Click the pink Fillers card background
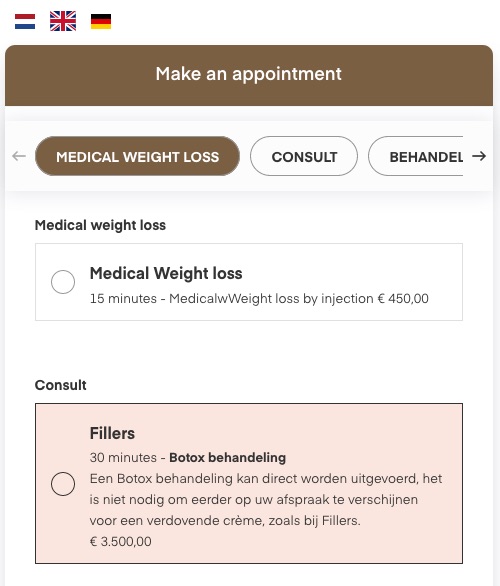 click(x=249, y=483)
